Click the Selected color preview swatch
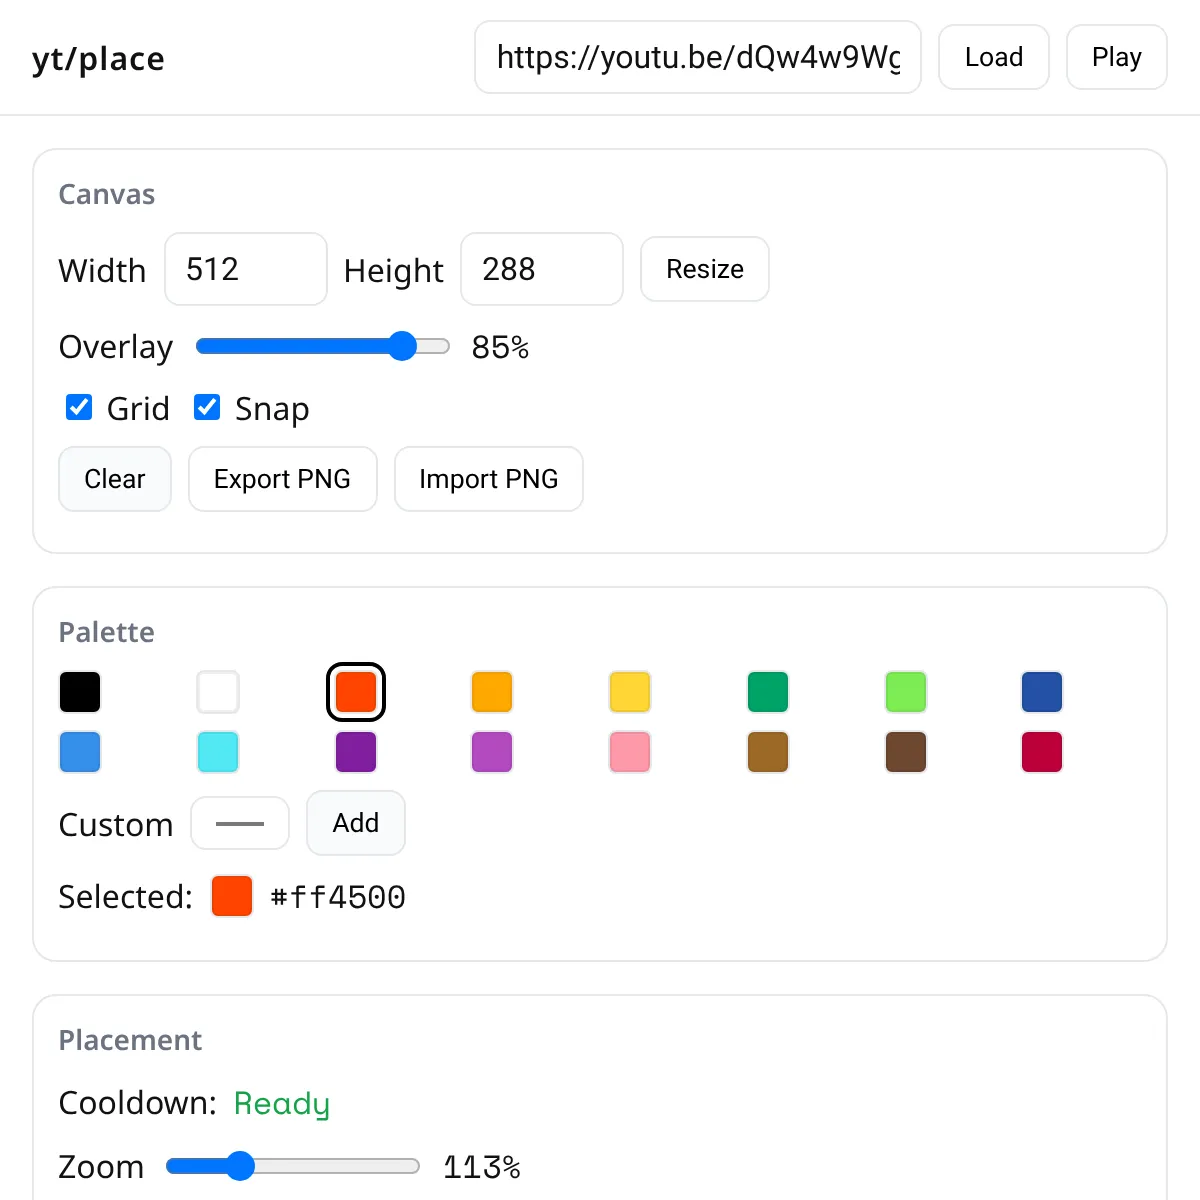This screenshot has height=1200, width=1200. coord(232,896)
